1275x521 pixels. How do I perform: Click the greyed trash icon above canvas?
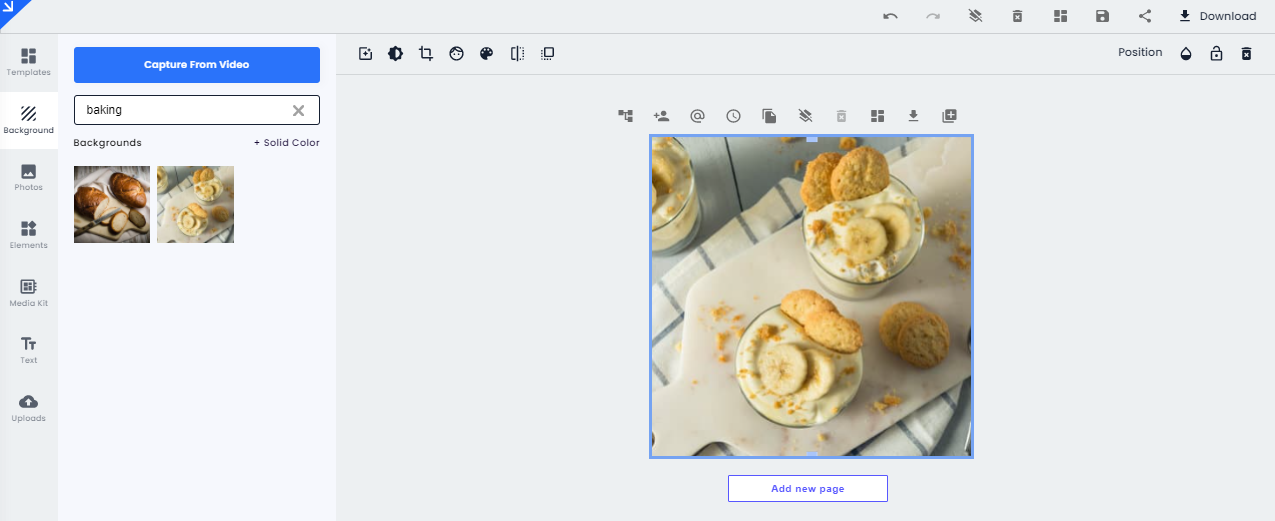tap(841, 116)
